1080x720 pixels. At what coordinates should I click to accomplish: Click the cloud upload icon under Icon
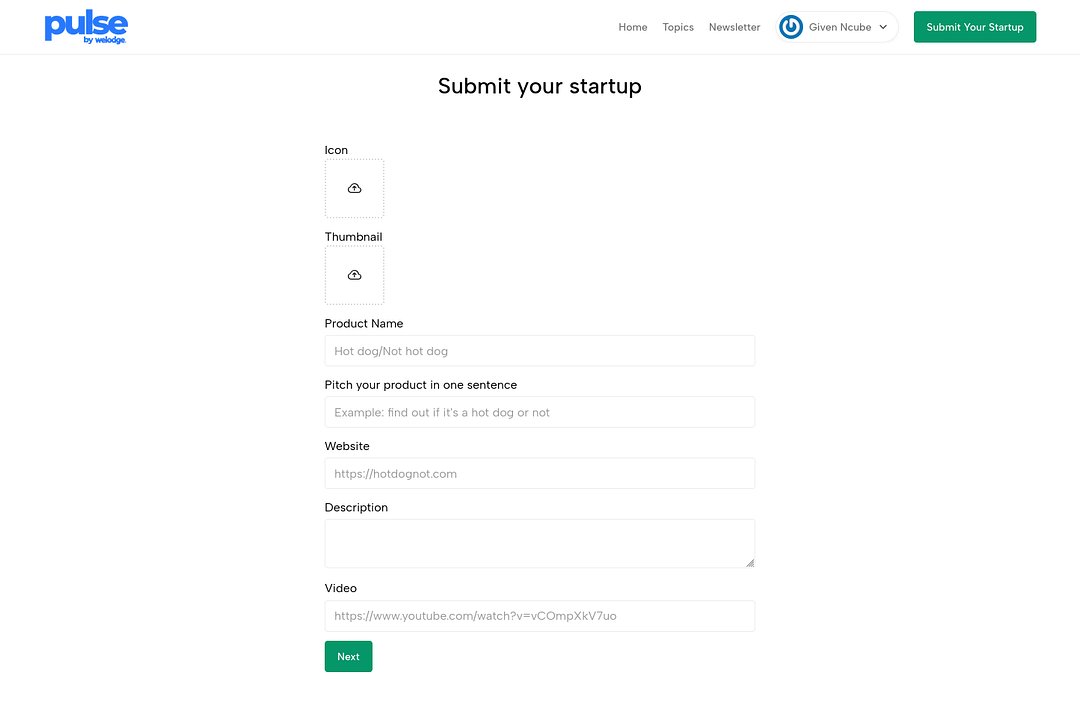(x=354, y=188)
